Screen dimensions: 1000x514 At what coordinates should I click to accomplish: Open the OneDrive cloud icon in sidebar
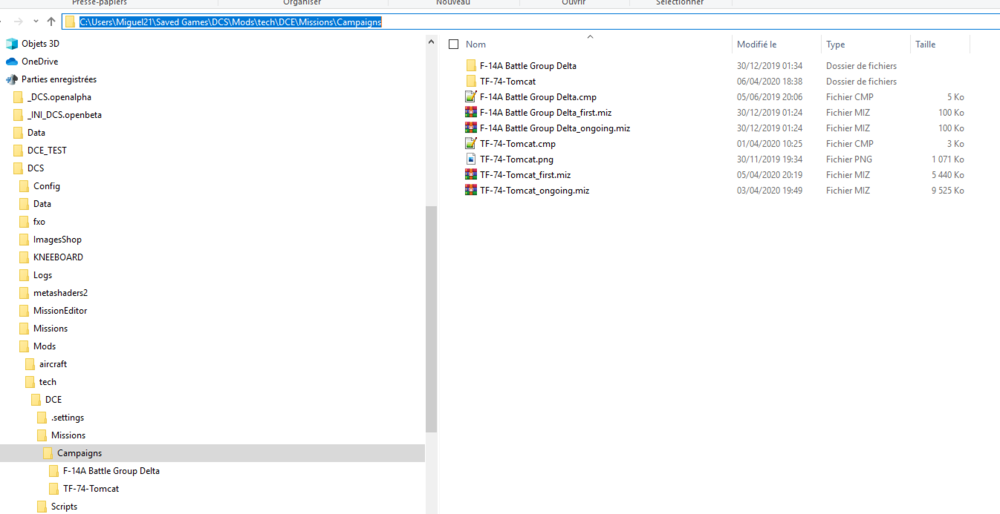point(12,61)
